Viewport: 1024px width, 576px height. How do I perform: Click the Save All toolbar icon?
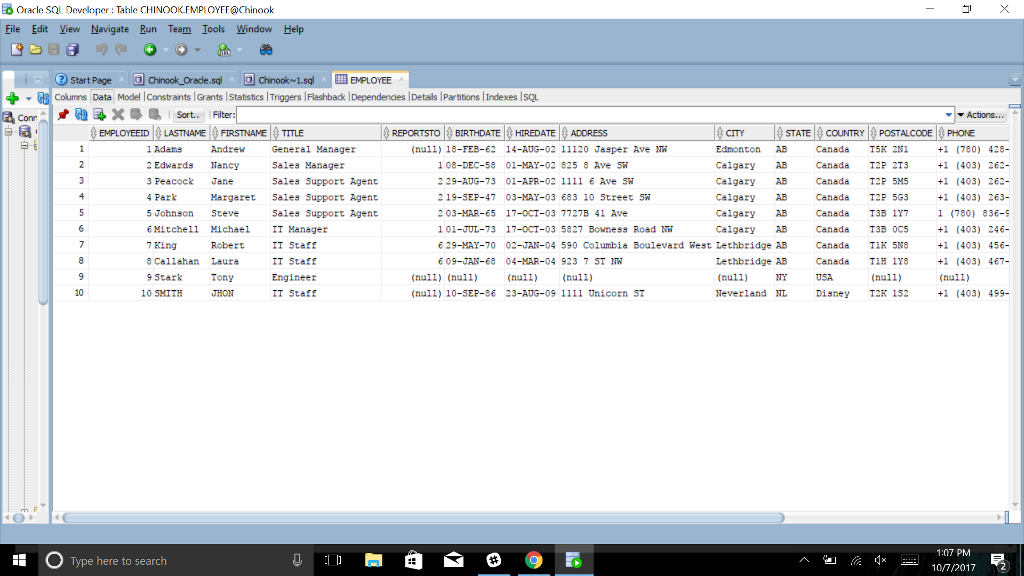(x=73, y=49)
